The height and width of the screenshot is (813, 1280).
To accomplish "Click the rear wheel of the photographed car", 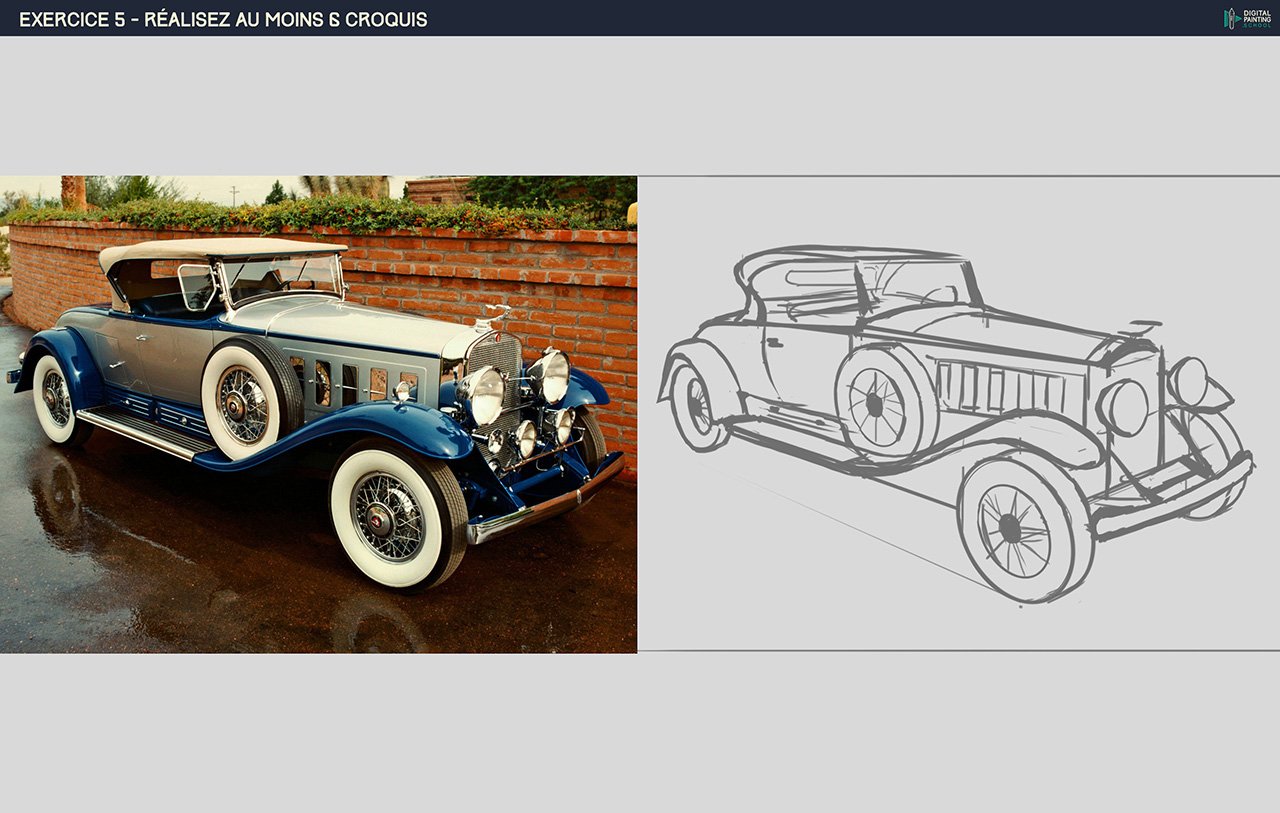I will tap(56, 399).
